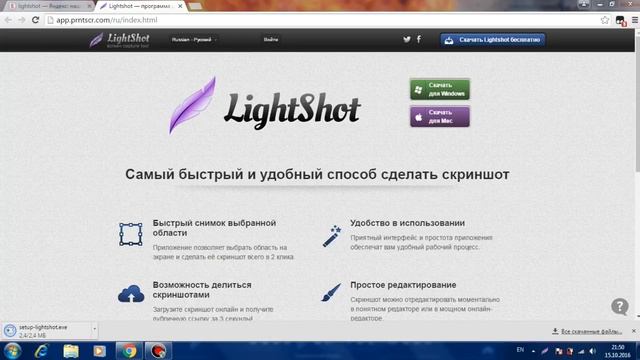Click the Chrome icon in the taskbar
Screen dimensions: 640x360
coord(129,351)
